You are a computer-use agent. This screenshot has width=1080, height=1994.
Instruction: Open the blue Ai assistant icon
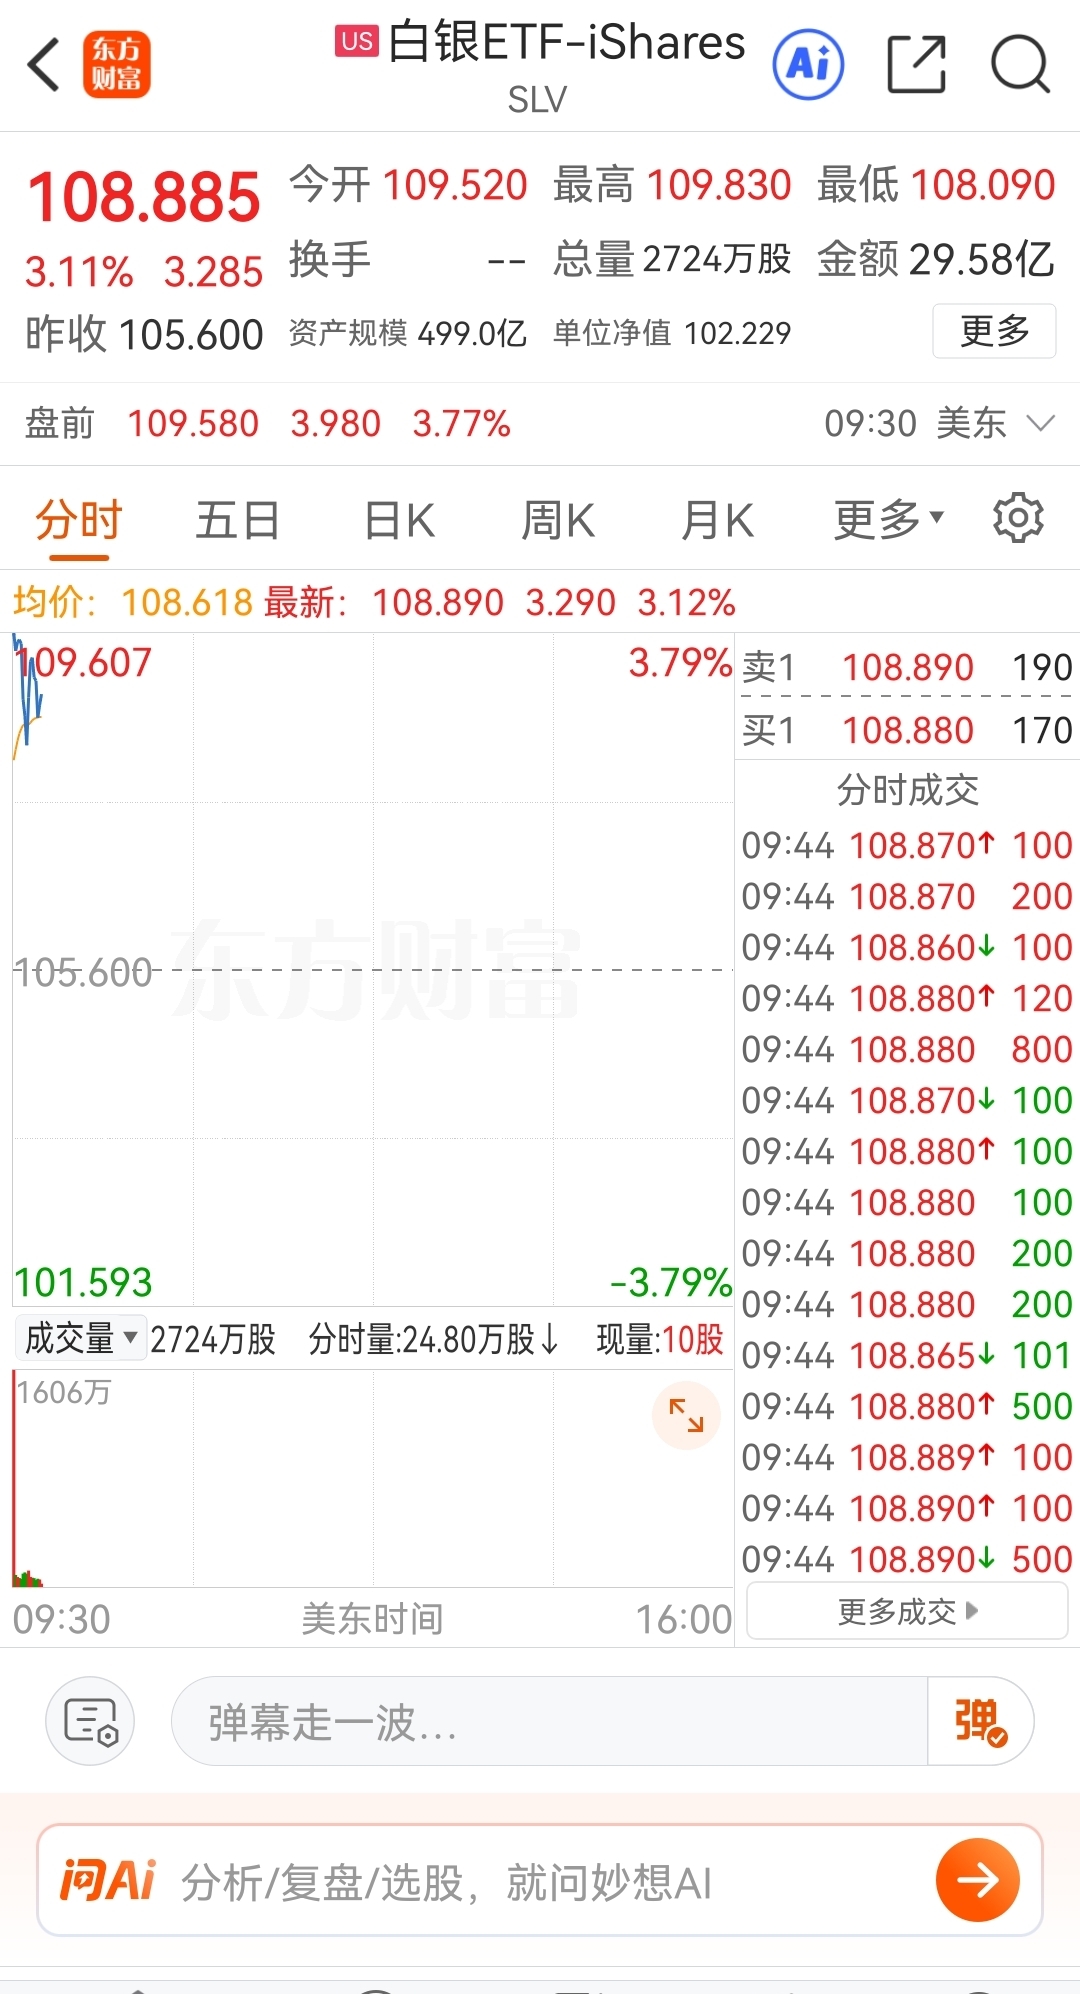point(808,65)
